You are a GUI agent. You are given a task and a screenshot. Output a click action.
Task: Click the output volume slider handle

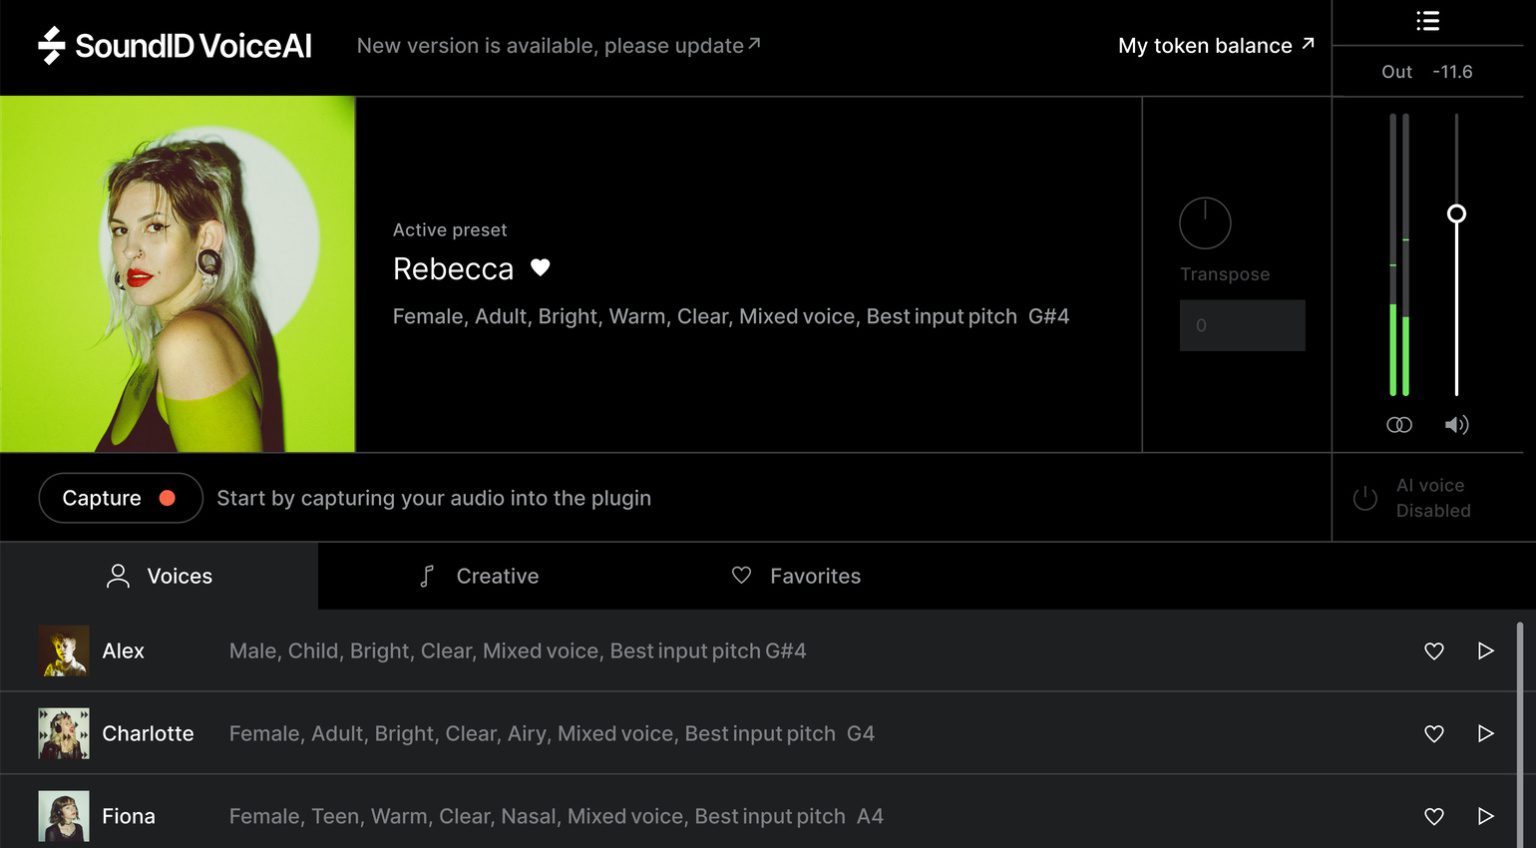click(1457, 213)
